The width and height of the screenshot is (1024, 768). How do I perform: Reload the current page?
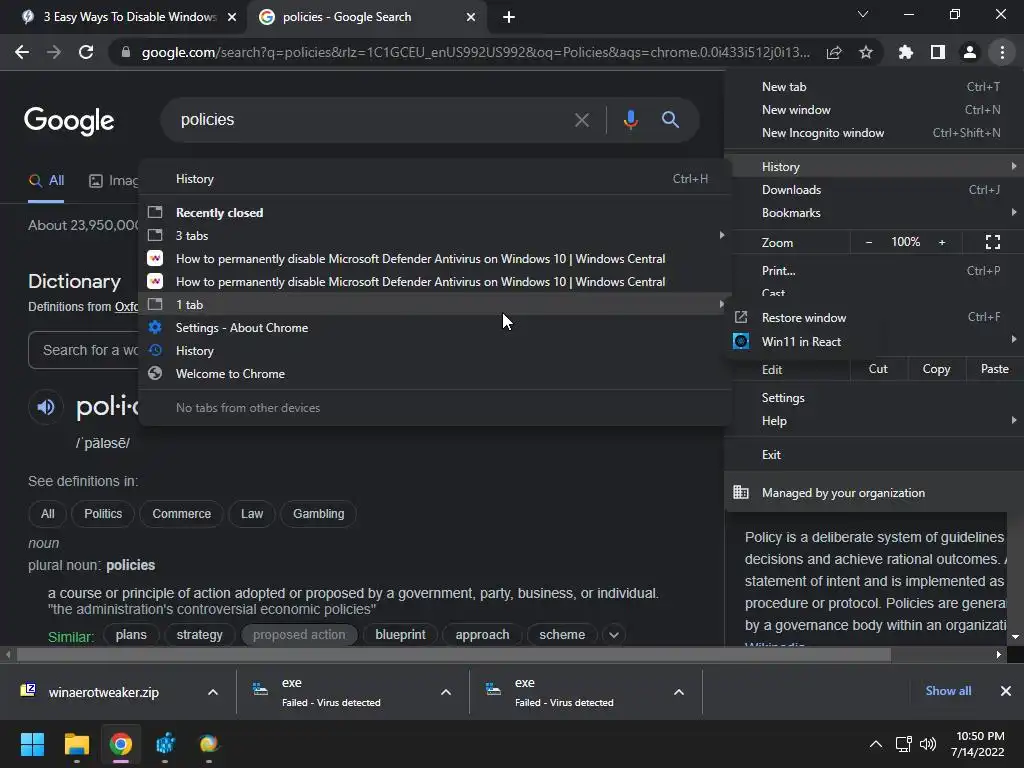[x=86, y=52]
